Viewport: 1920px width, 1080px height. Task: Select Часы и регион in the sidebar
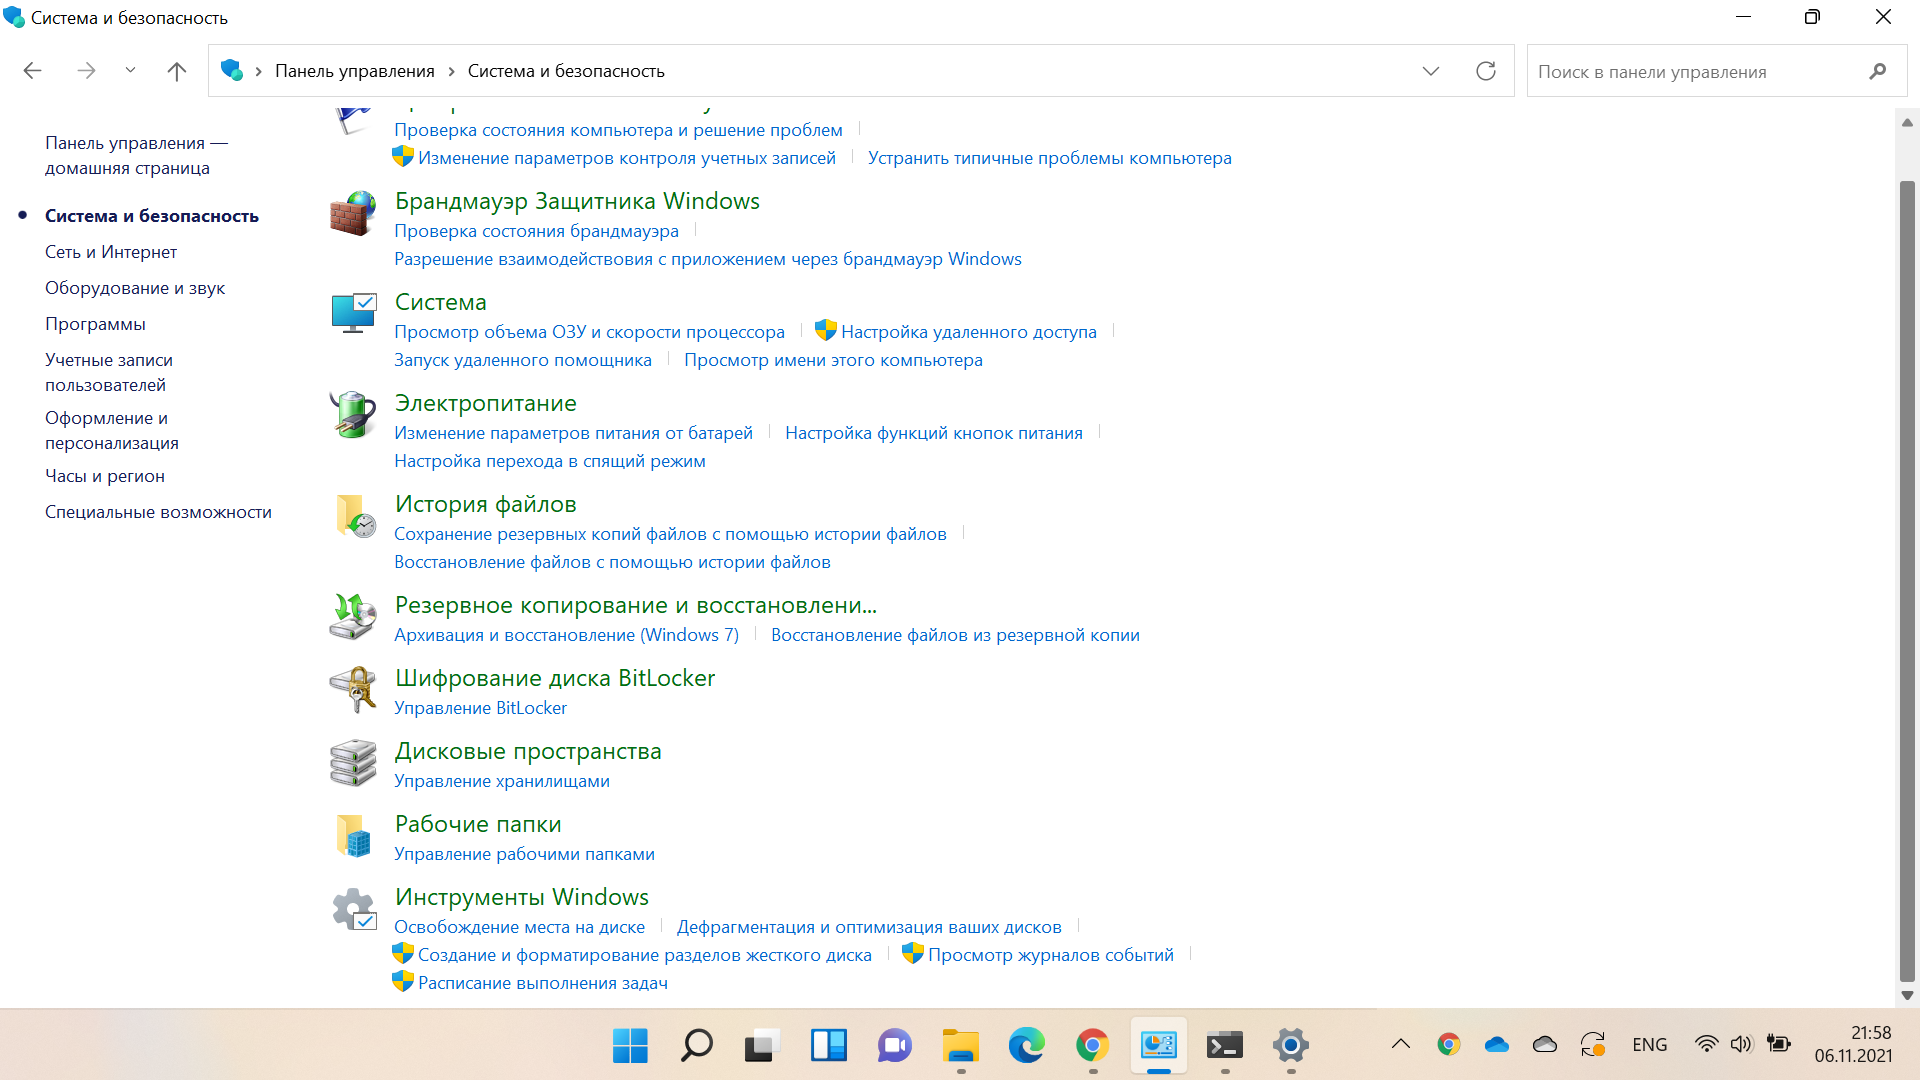pos(105,476)
